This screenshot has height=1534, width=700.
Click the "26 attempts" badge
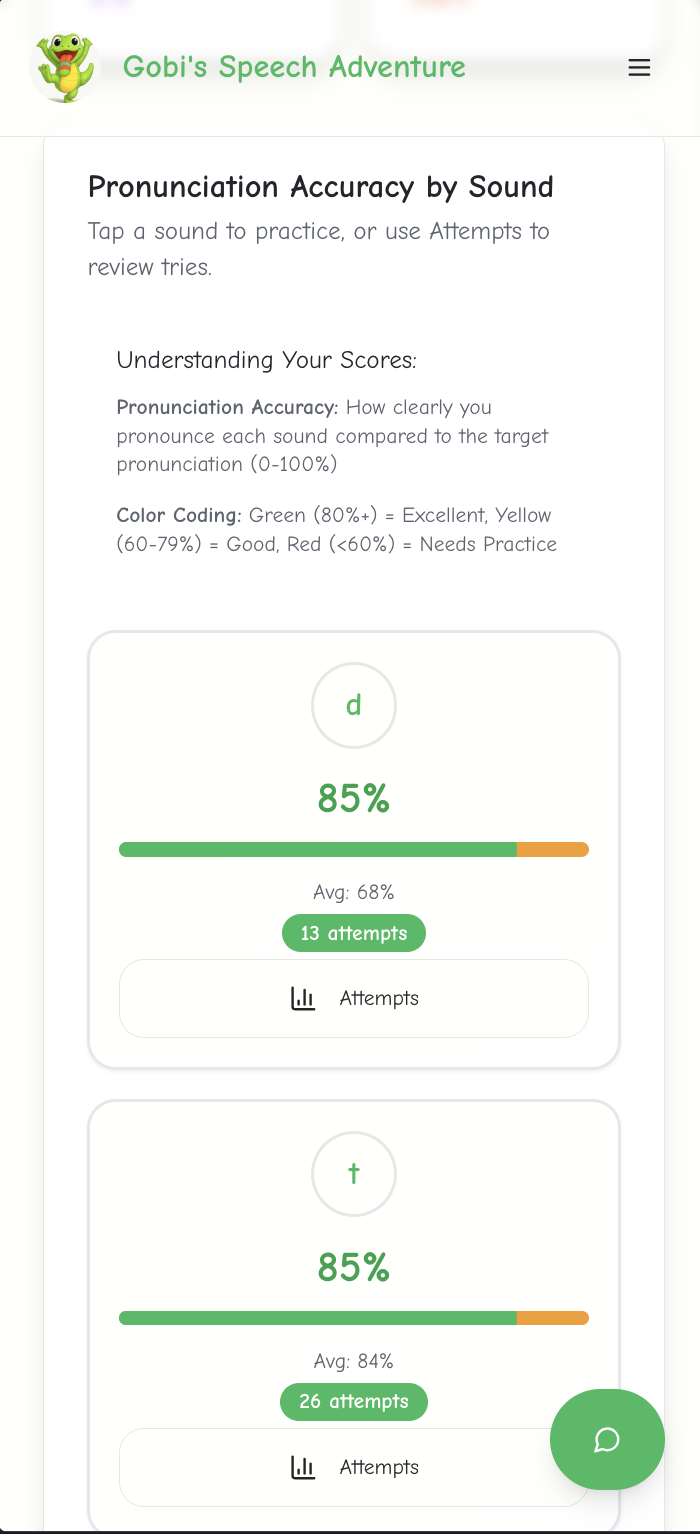354,1401
